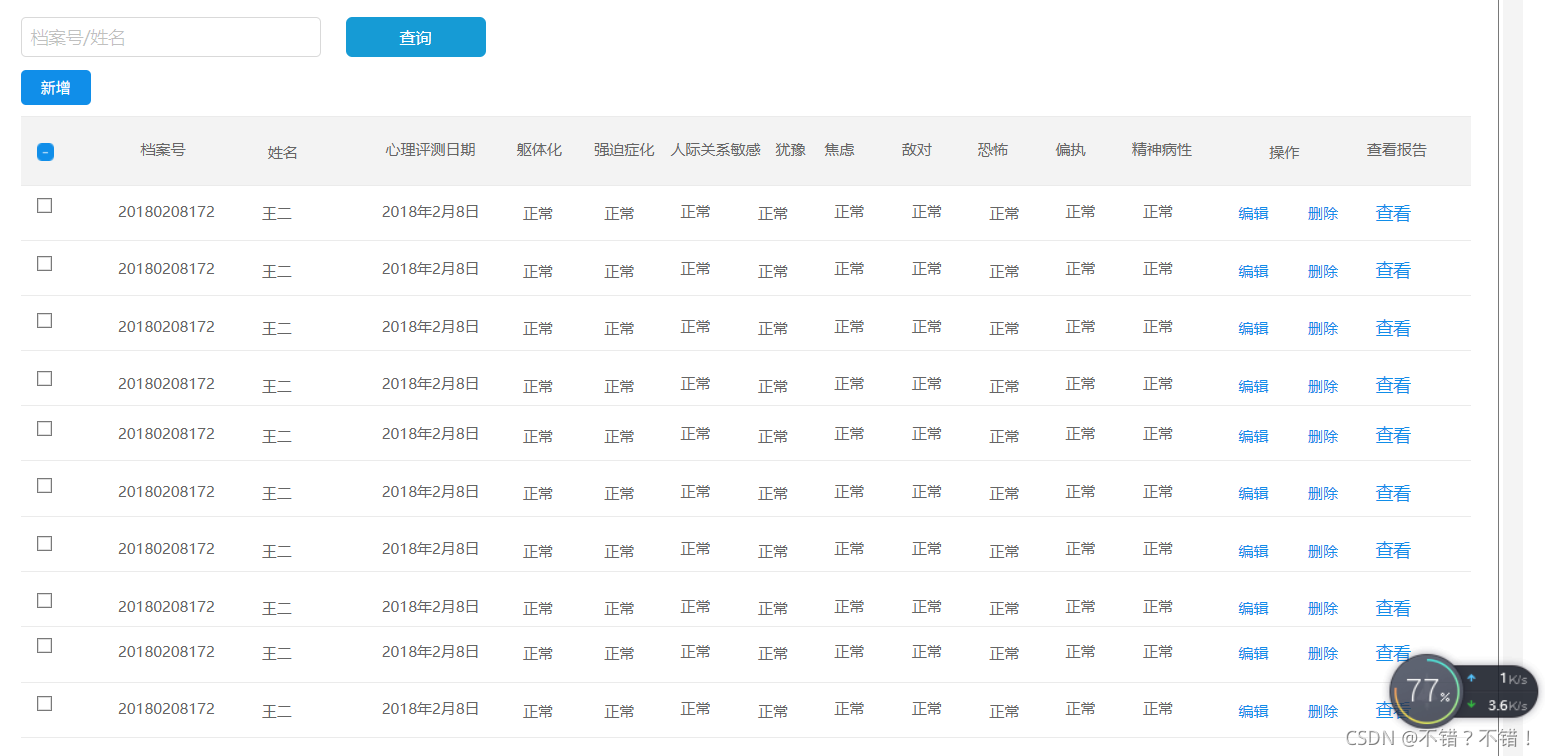Click 编辑 link in the fourth row

(1253, 386)
